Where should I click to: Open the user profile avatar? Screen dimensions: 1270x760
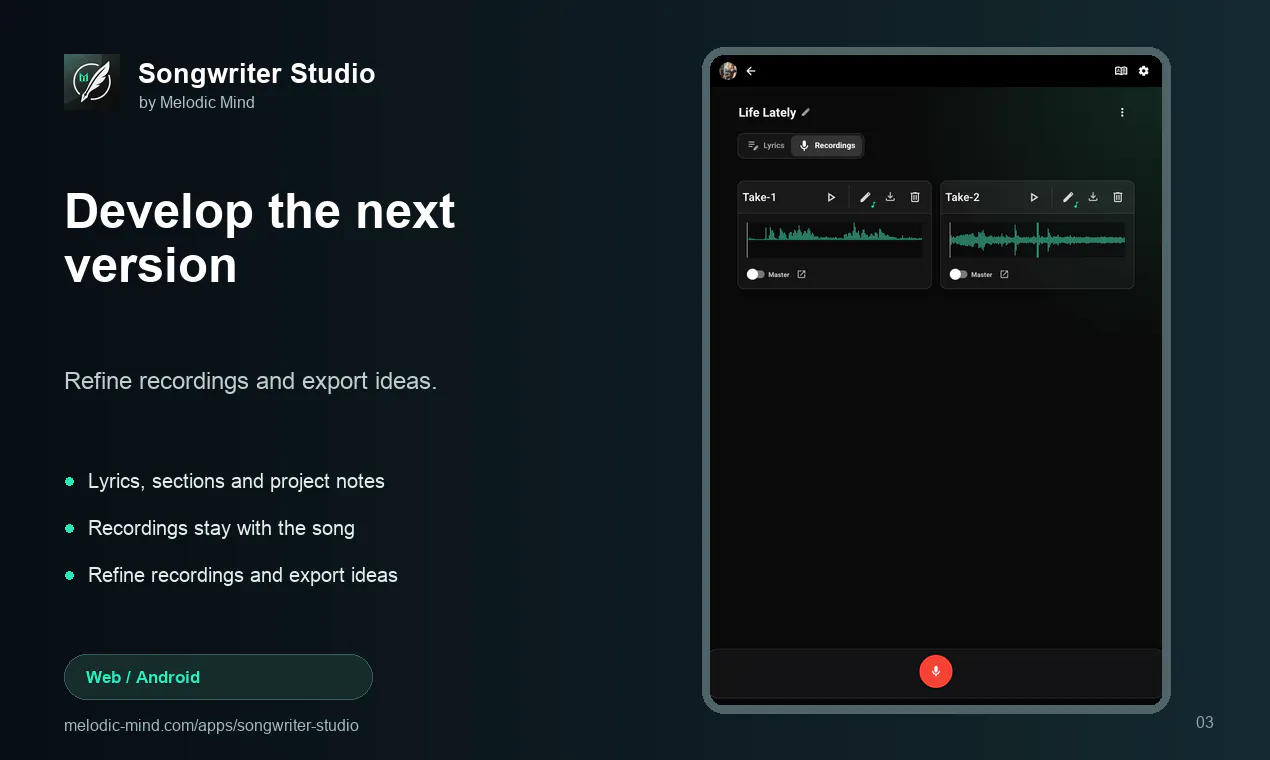pyautogui.click(x=728, y=71)
